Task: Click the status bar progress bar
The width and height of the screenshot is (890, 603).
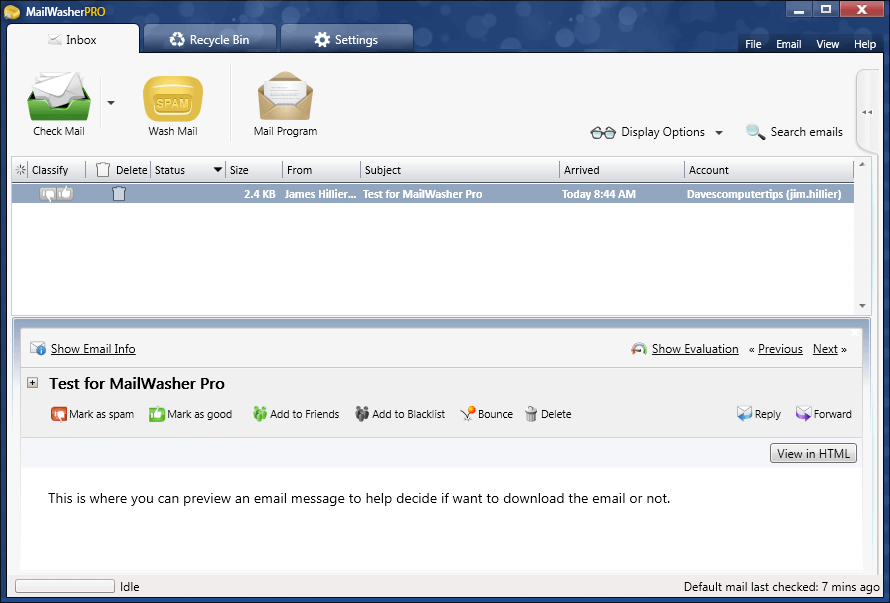Action: tap(65, 586)
